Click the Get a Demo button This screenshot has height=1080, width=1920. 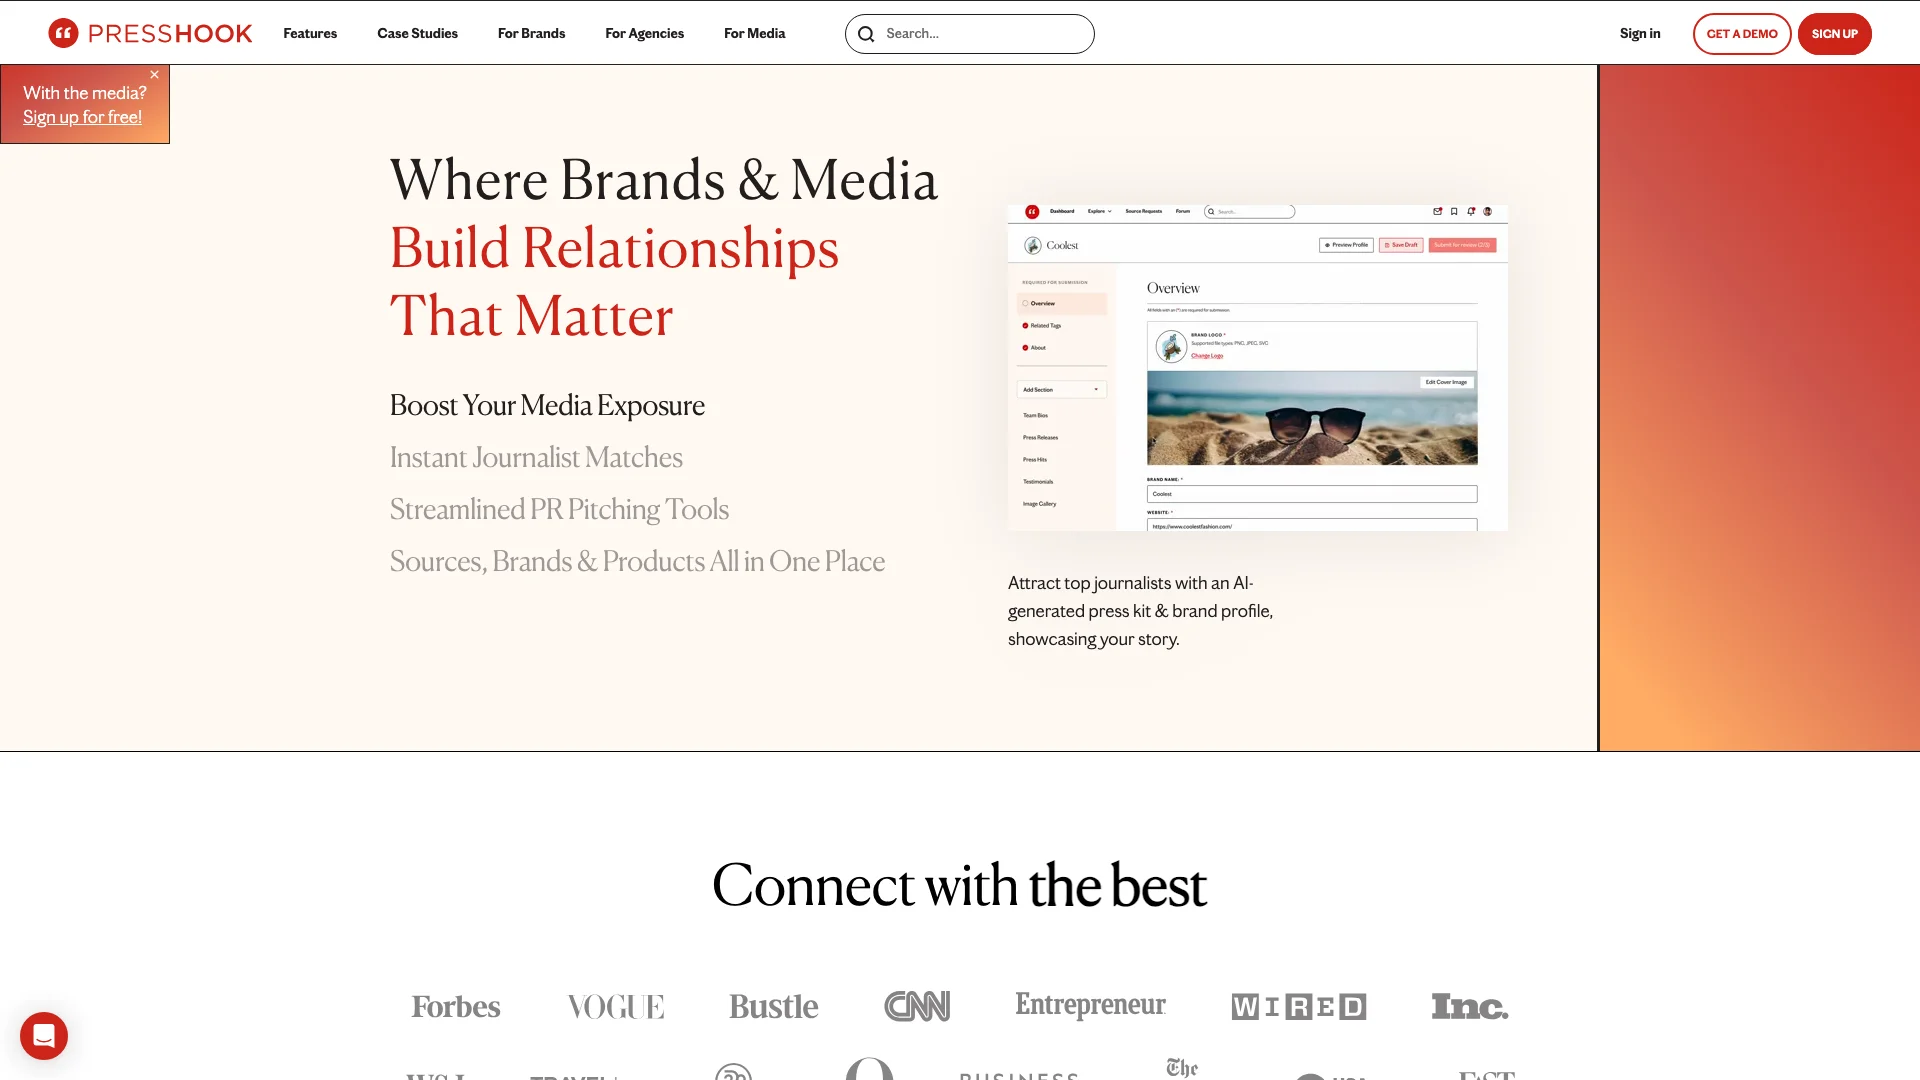[1742, 34]
